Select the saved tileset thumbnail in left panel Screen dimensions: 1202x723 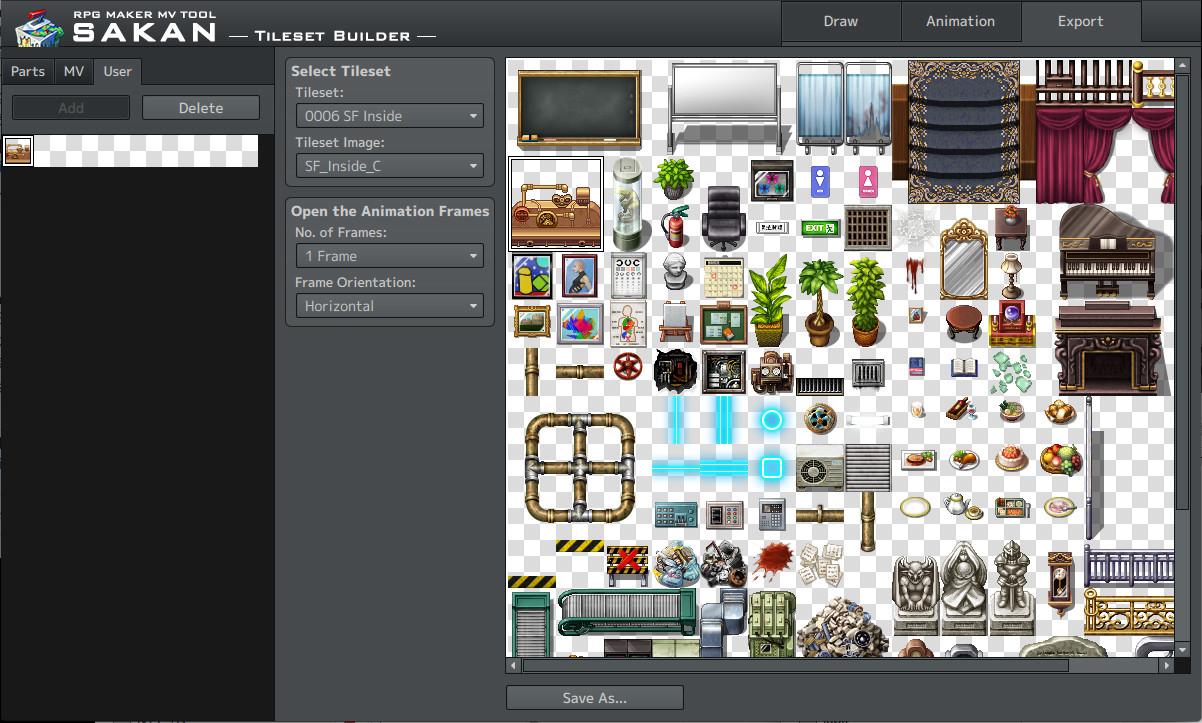[18, 151]
